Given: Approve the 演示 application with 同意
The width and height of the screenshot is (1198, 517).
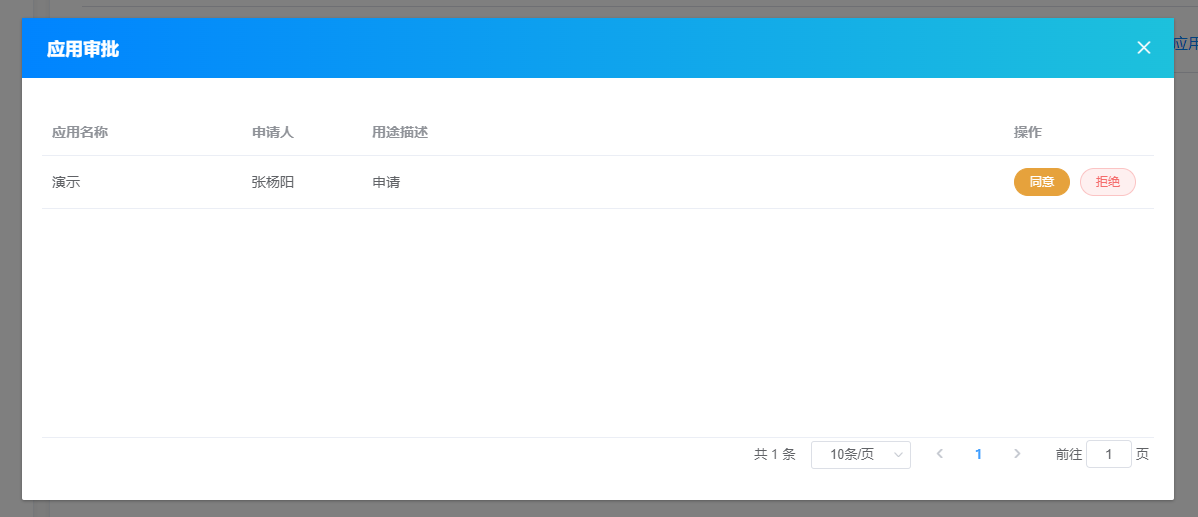Looking at the screenshot, I should tap(1041, 182).
